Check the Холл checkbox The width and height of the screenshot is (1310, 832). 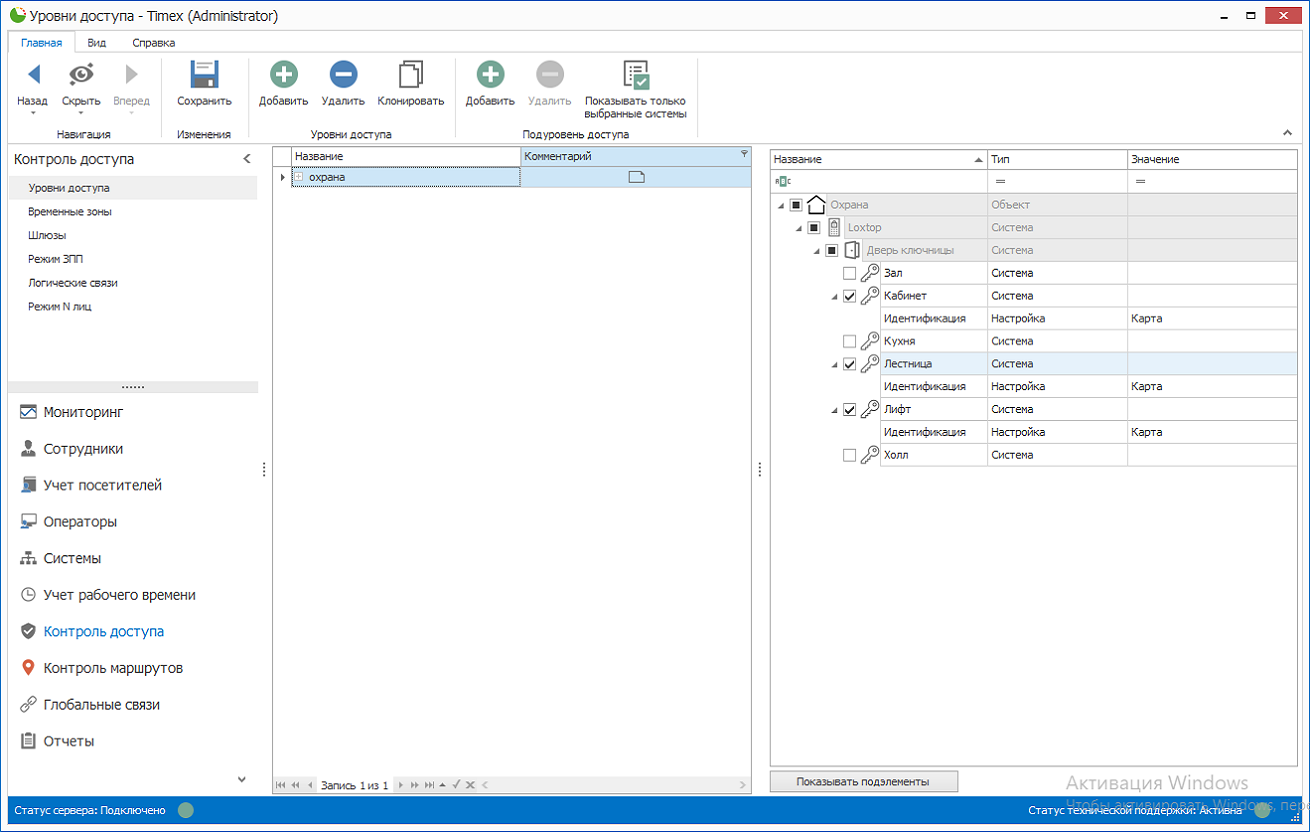point(849,455)
